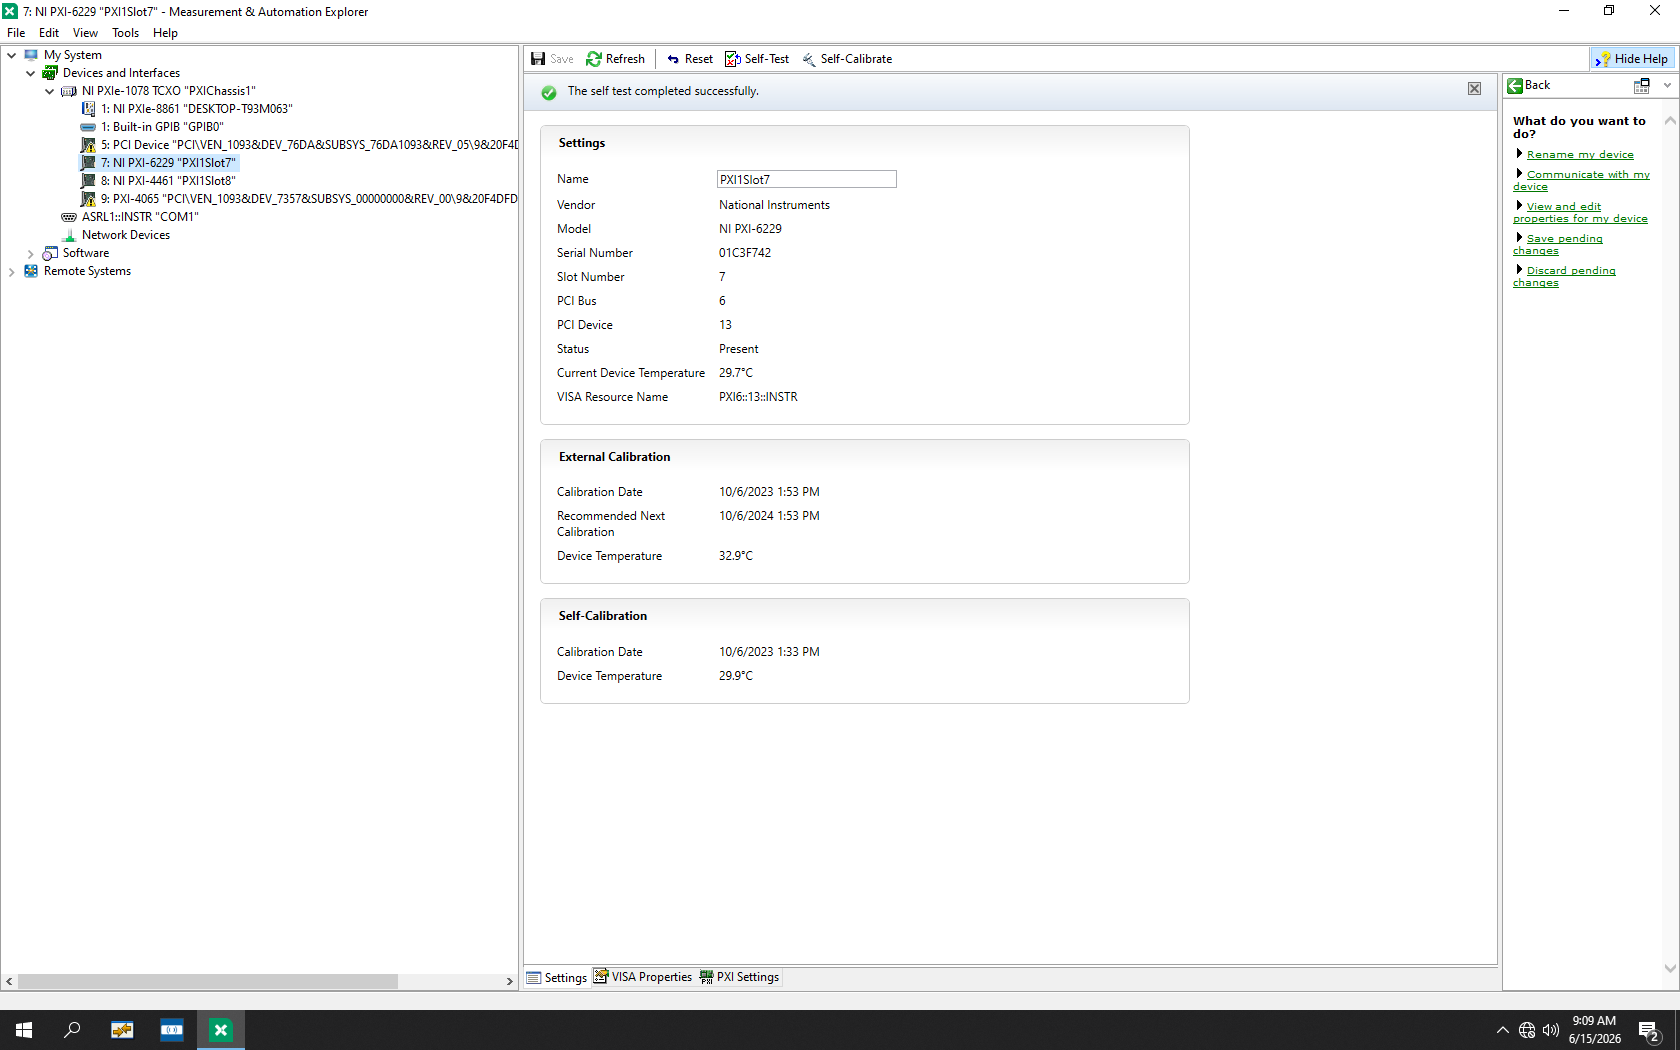
Task: Click the Hide Help button
Action: coord(1632,59)
